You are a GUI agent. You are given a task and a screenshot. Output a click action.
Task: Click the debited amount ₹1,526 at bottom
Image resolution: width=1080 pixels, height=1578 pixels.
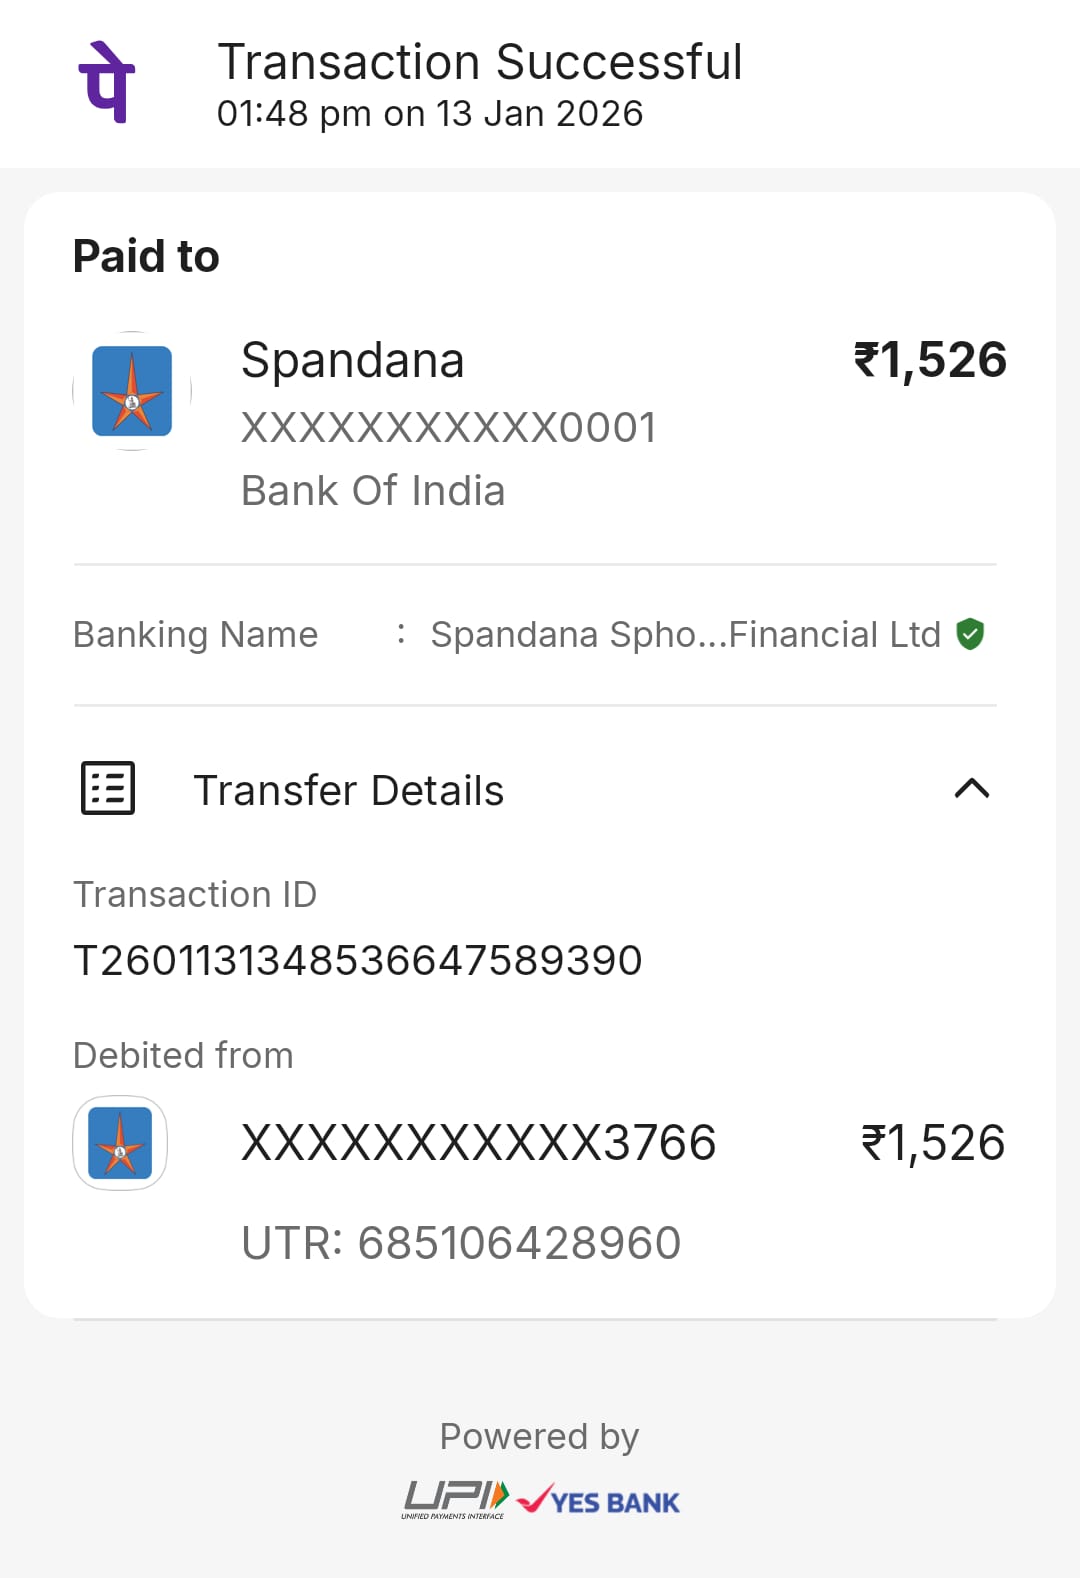coord(933,1143)
